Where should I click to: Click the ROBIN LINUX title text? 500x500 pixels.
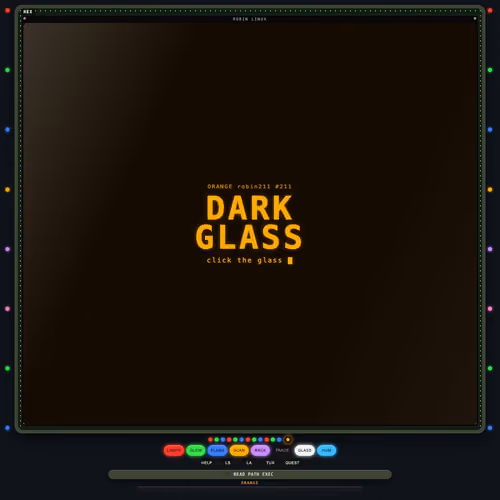[x=250, y=19]
